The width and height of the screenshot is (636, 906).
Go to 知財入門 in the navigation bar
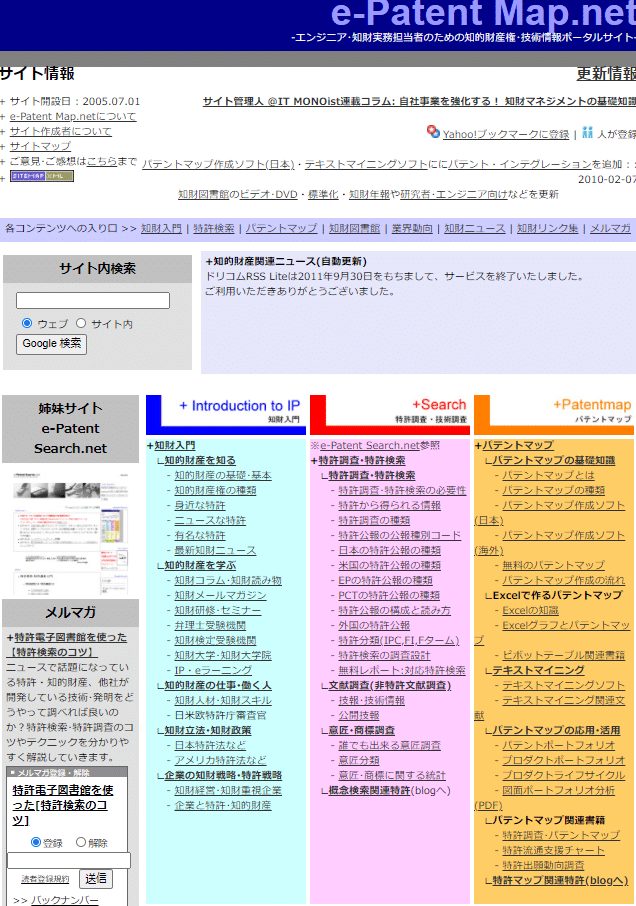tap(161, 228)
